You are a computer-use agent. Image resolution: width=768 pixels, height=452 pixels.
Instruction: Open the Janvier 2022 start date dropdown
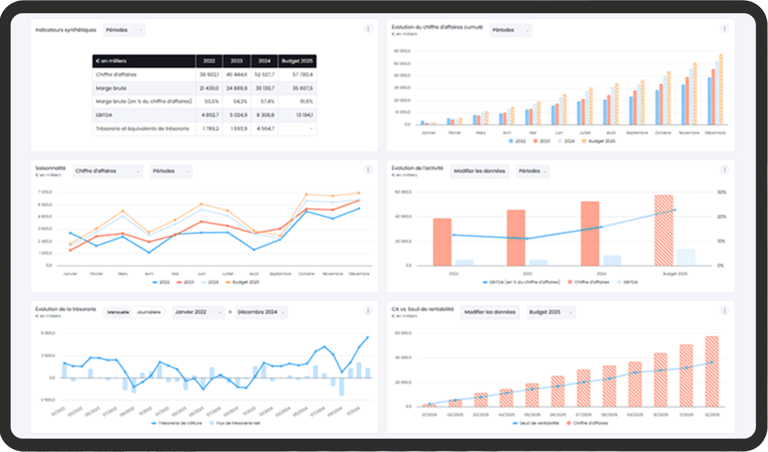point(198,312)
